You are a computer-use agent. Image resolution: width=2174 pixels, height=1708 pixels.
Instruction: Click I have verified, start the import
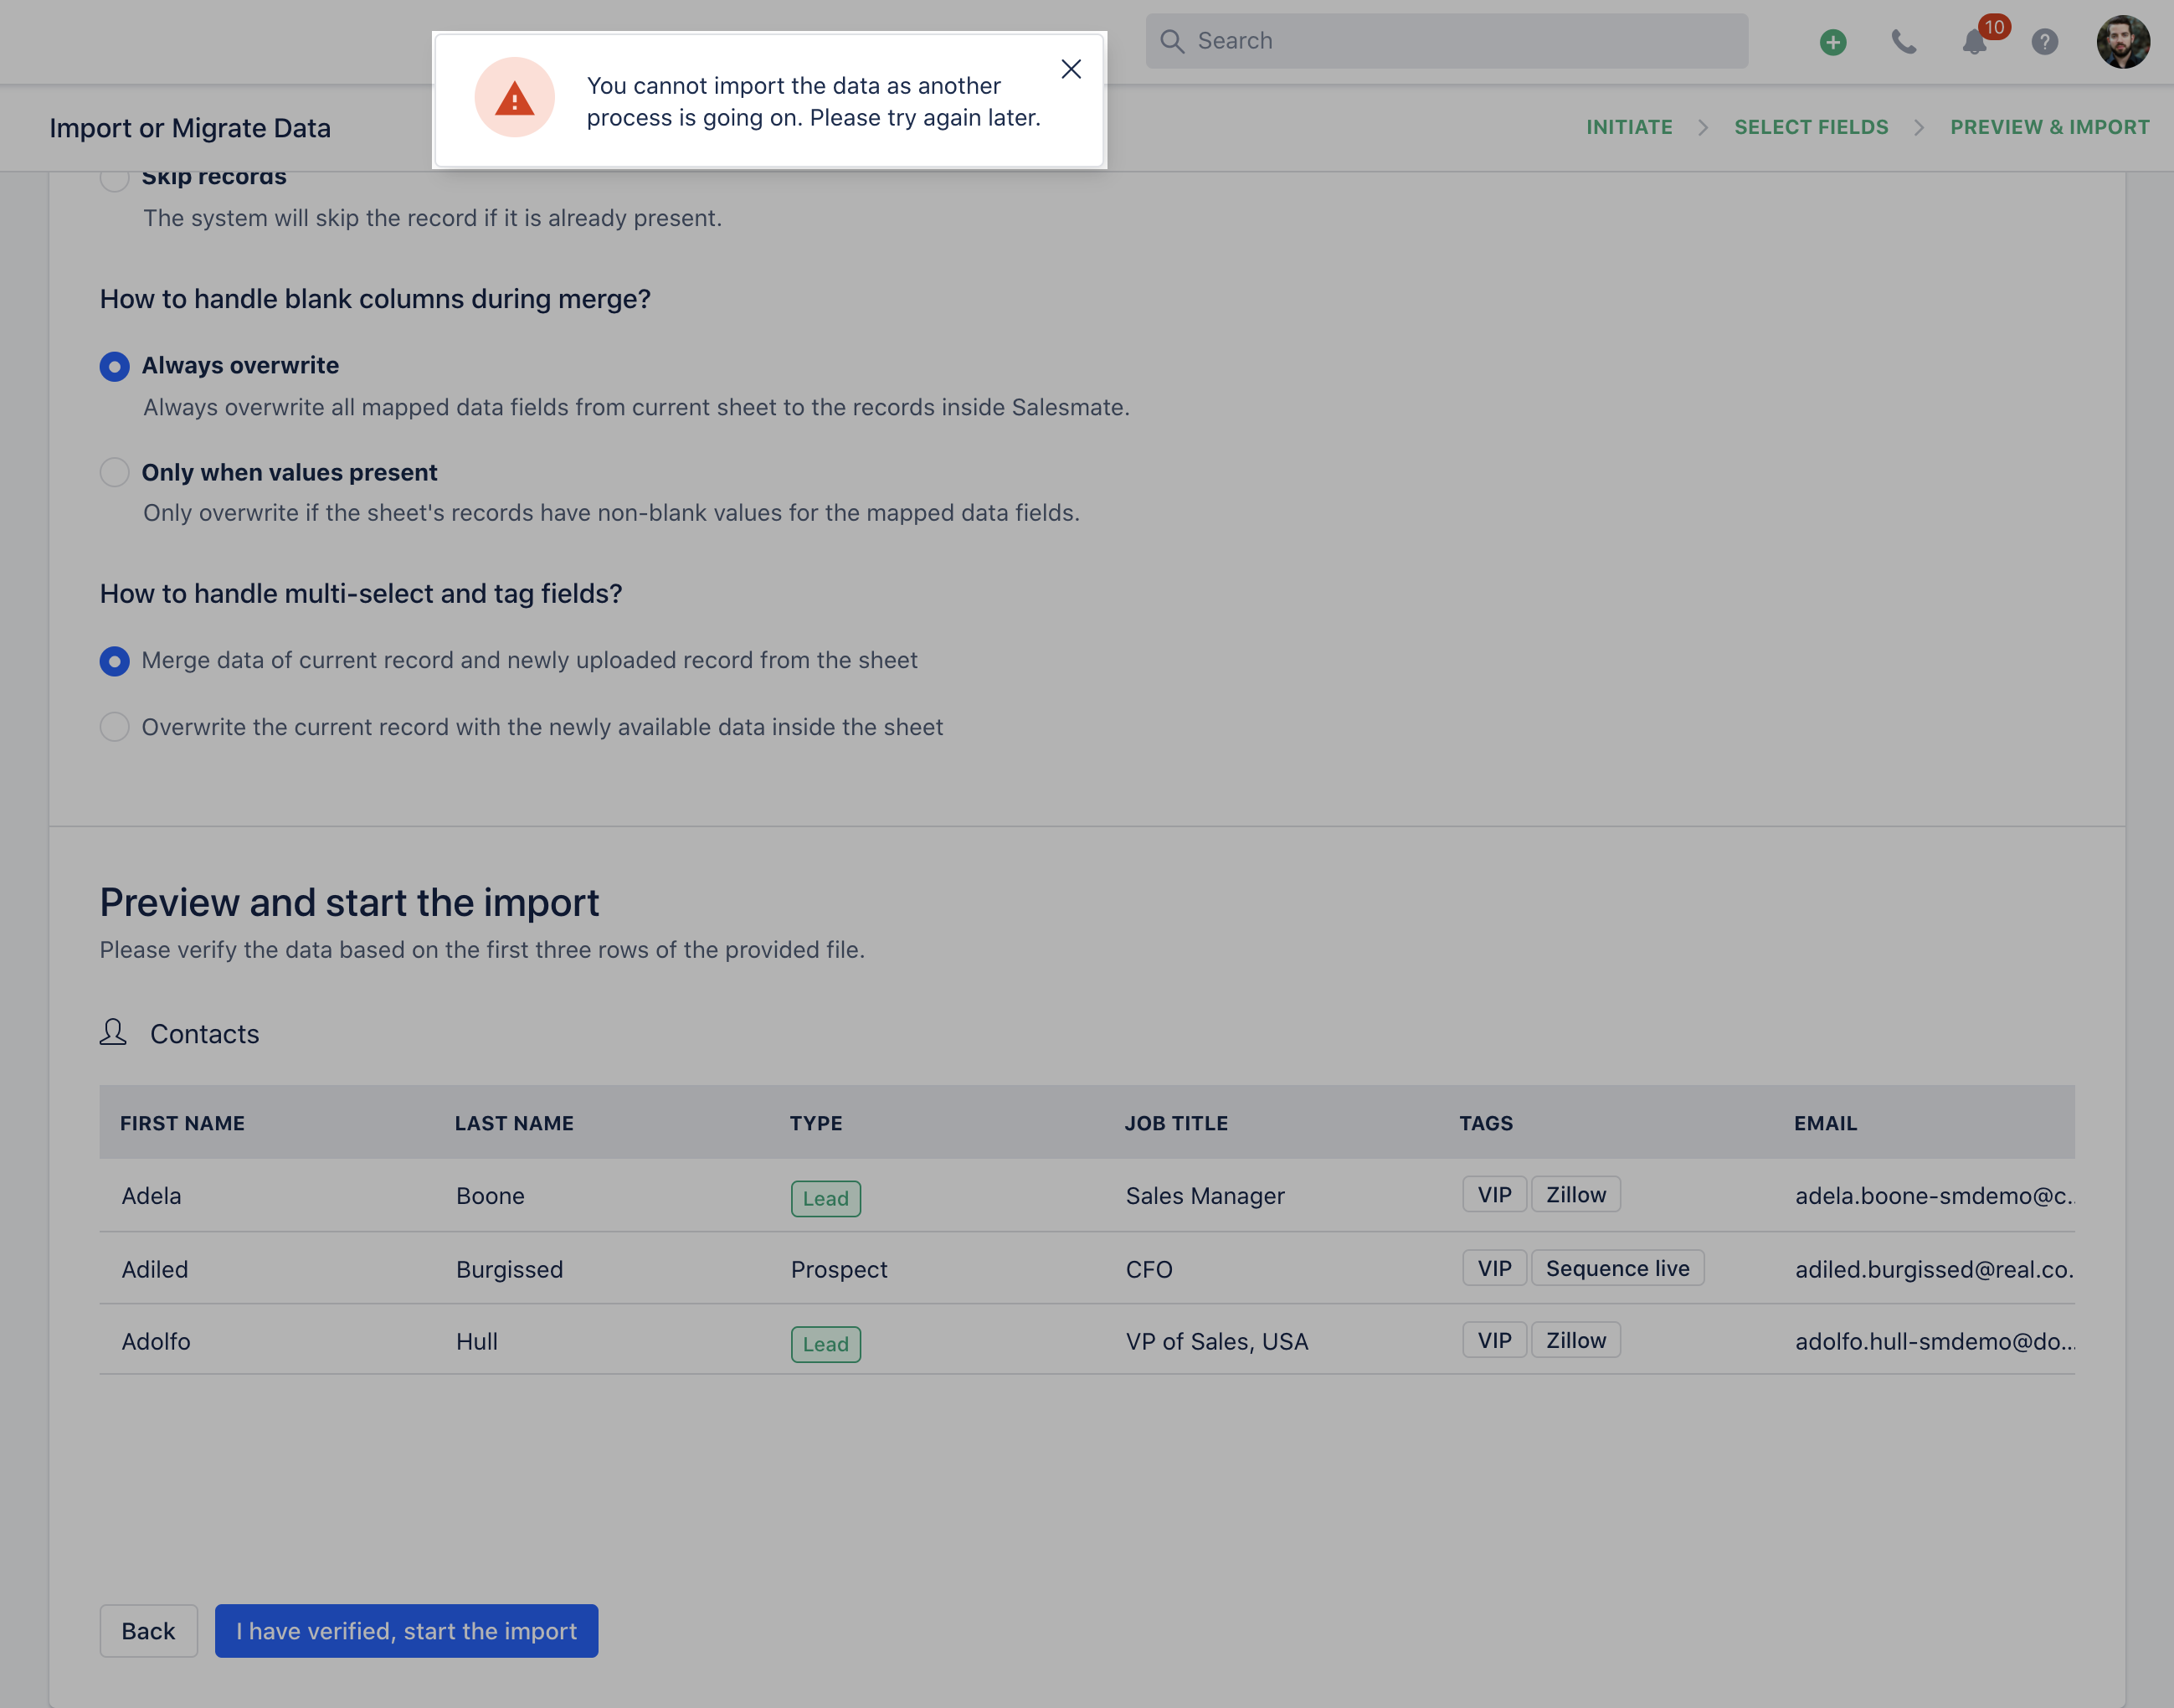(x=406, y=1631)
